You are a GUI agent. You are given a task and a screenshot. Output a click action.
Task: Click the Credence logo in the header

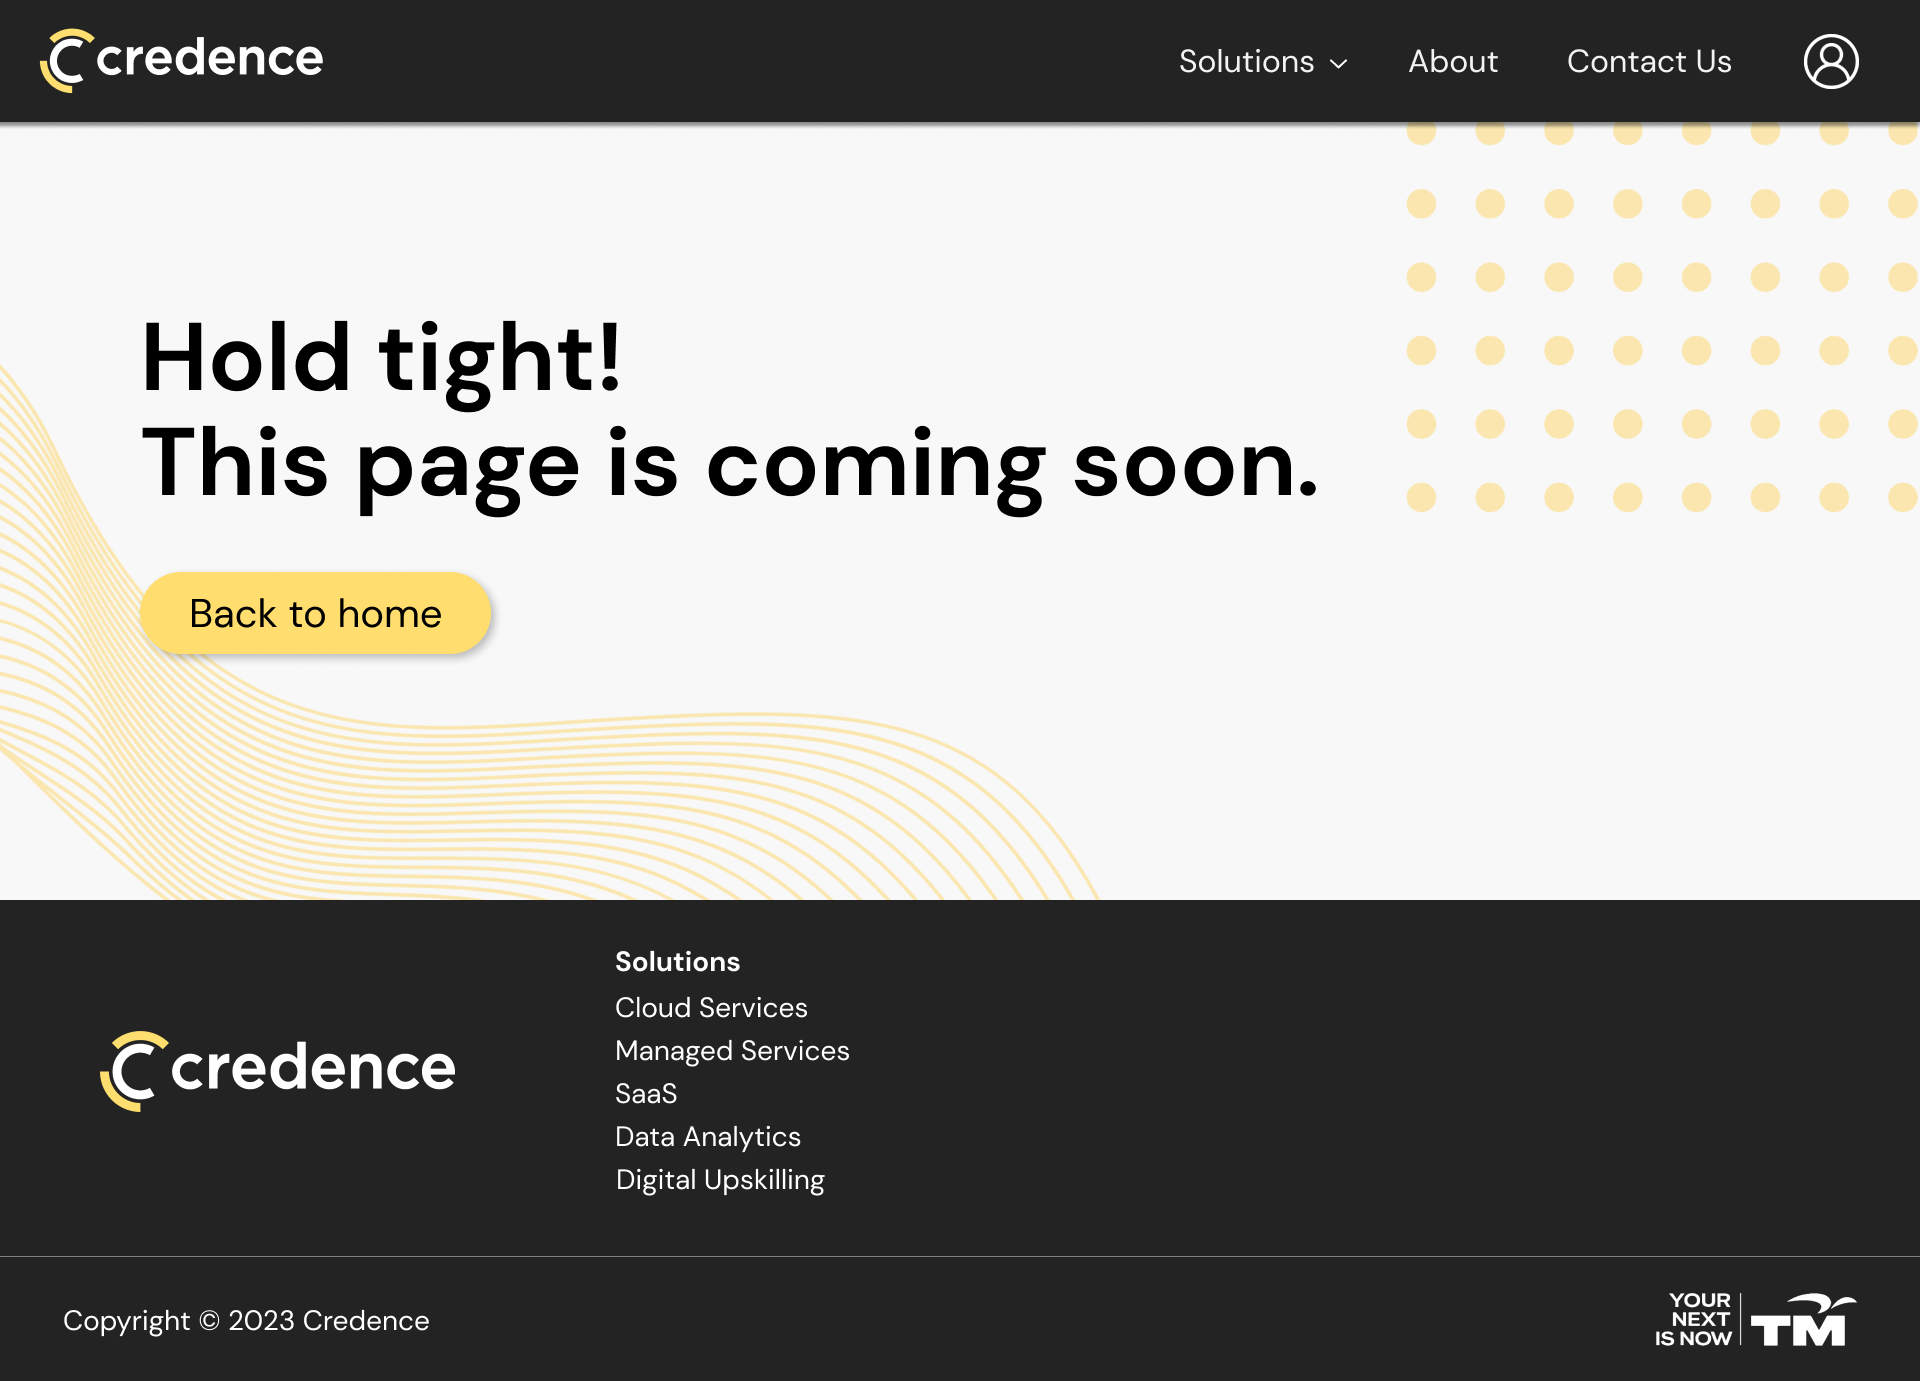182,60
